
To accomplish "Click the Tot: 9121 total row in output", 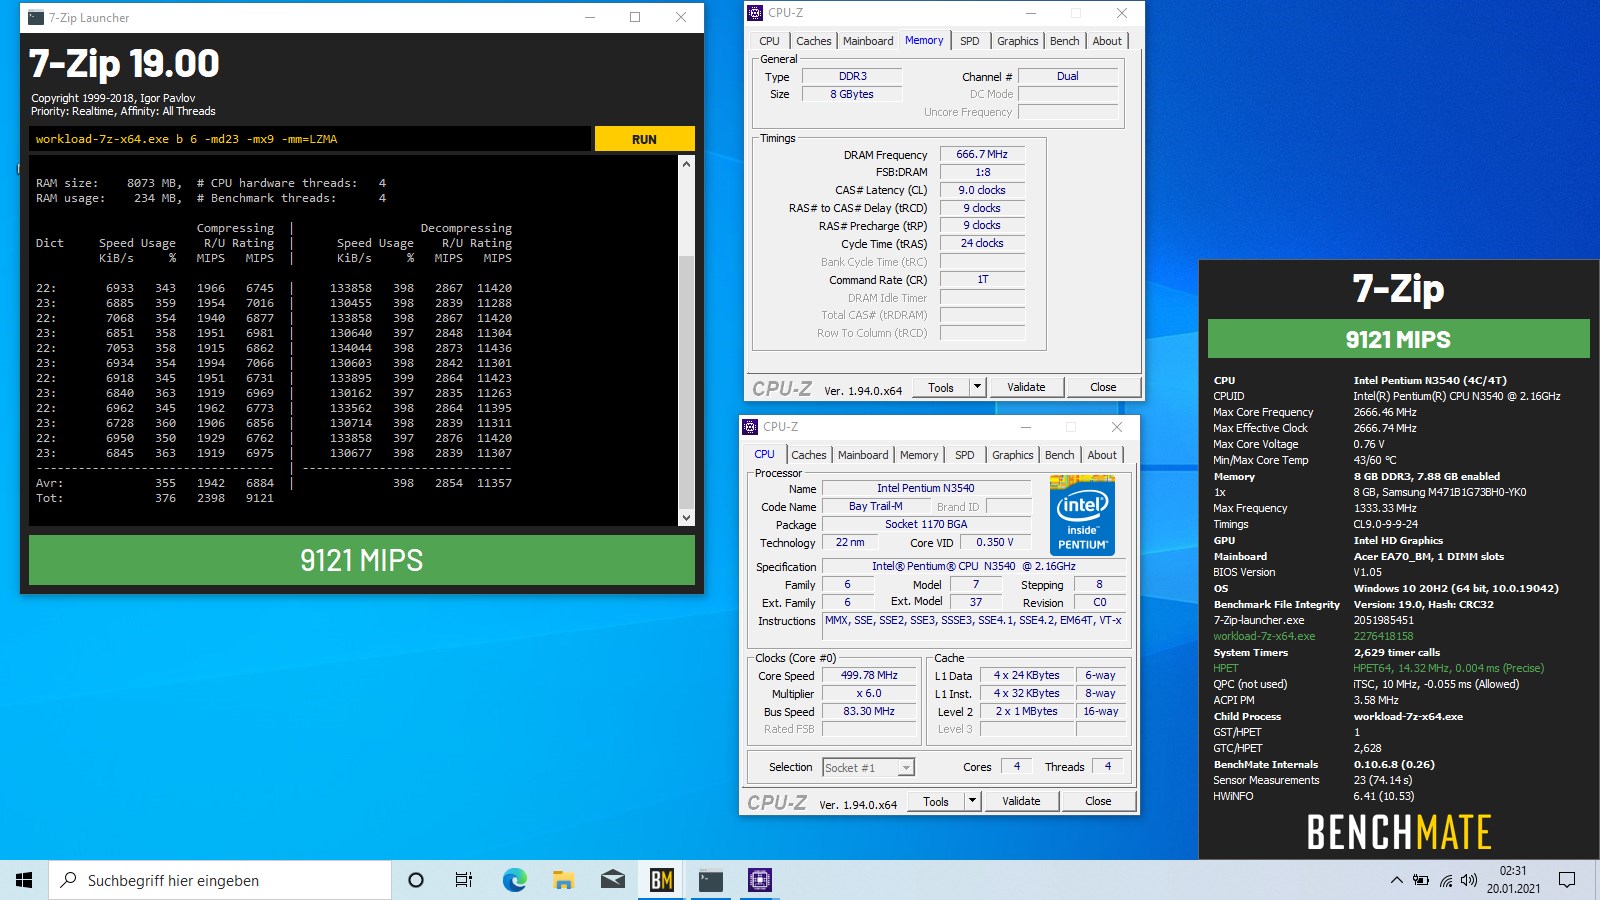I will 155,498.
